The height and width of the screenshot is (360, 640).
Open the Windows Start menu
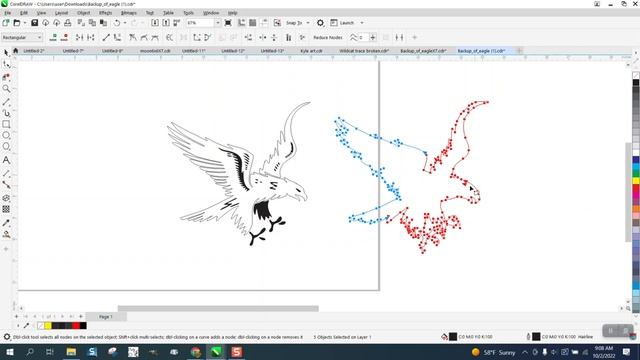[x=9, y=352]
